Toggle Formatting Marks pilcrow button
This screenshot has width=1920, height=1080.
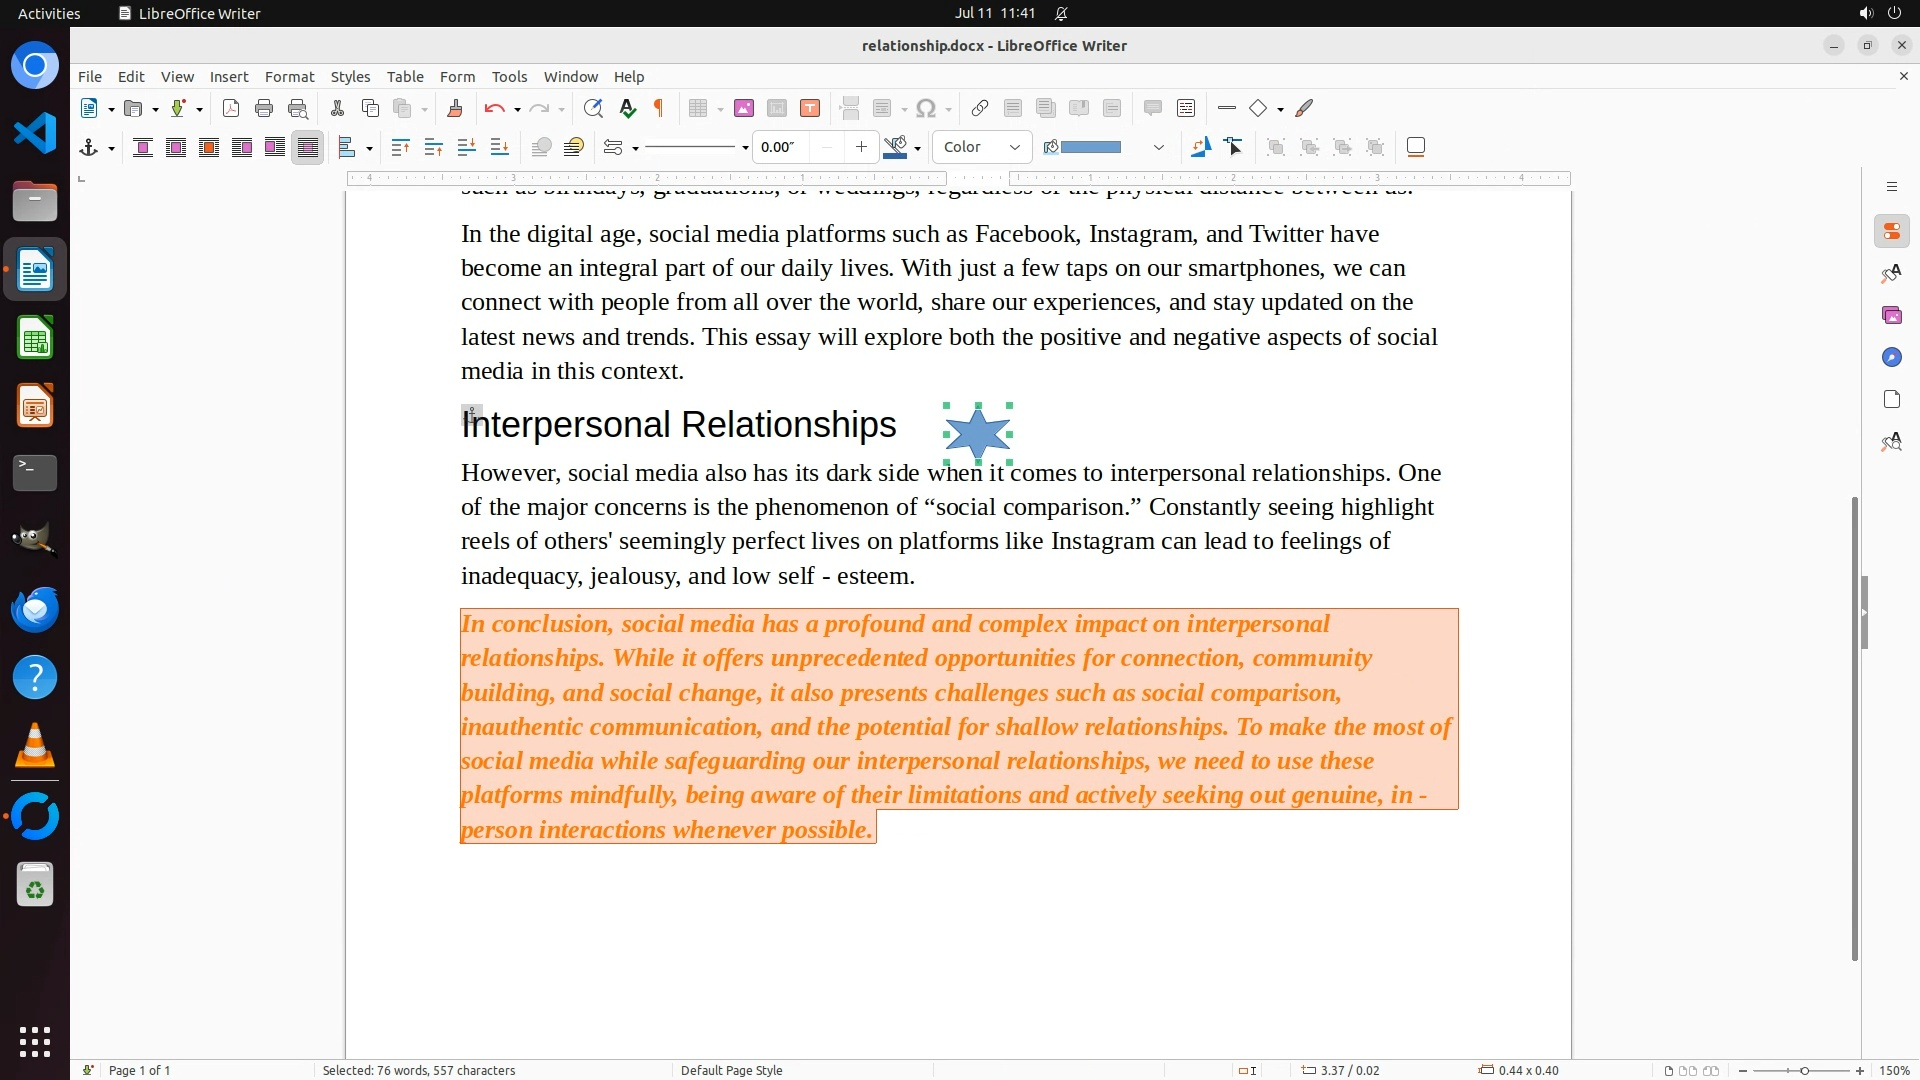(659, 108)
